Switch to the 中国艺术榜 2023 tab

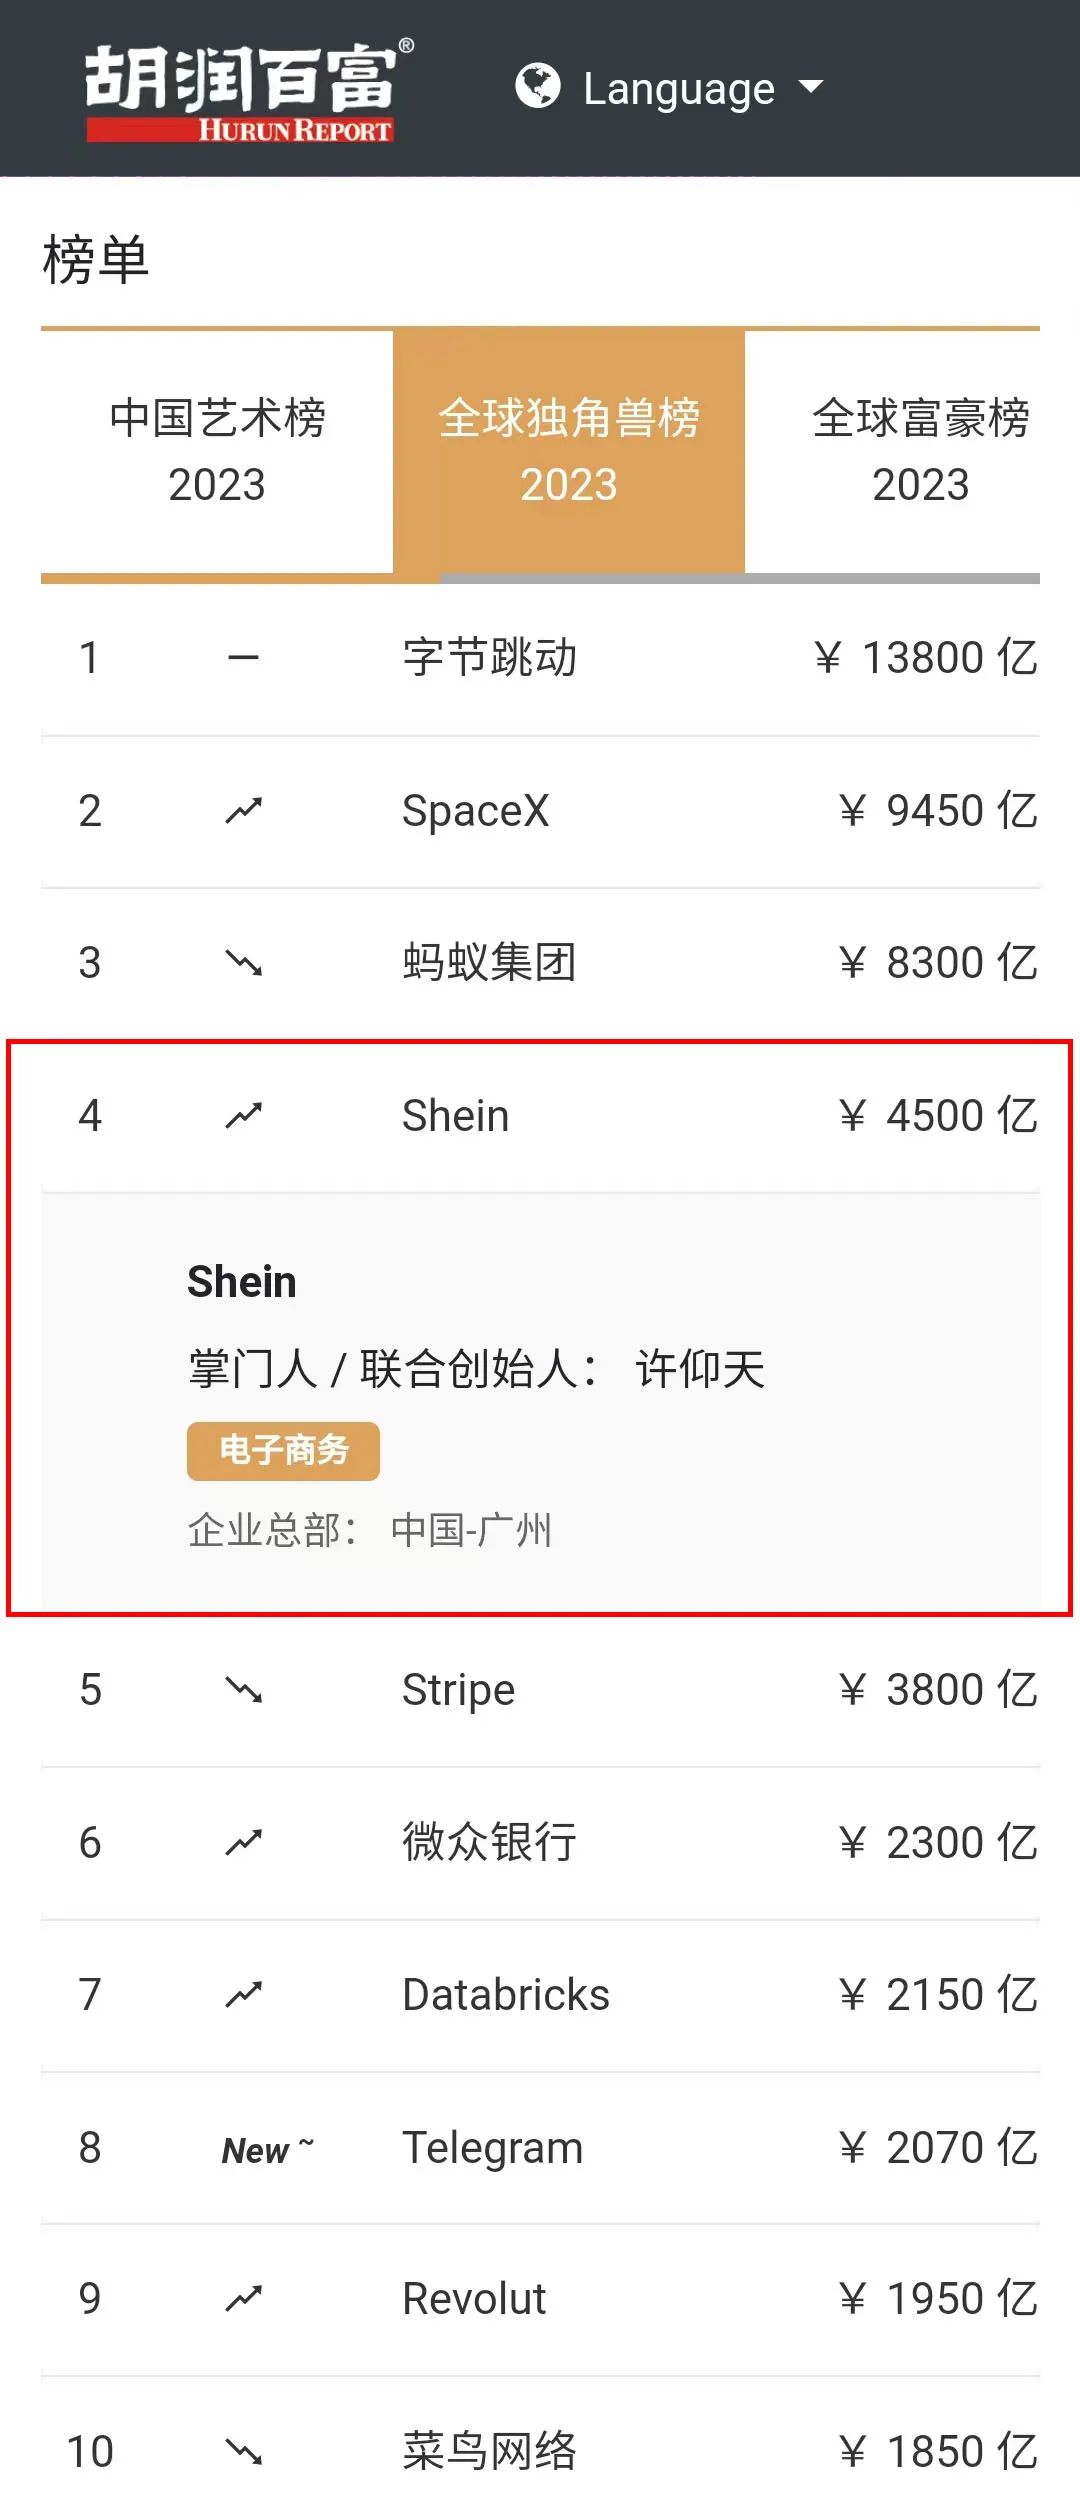[x=217, y=451]
